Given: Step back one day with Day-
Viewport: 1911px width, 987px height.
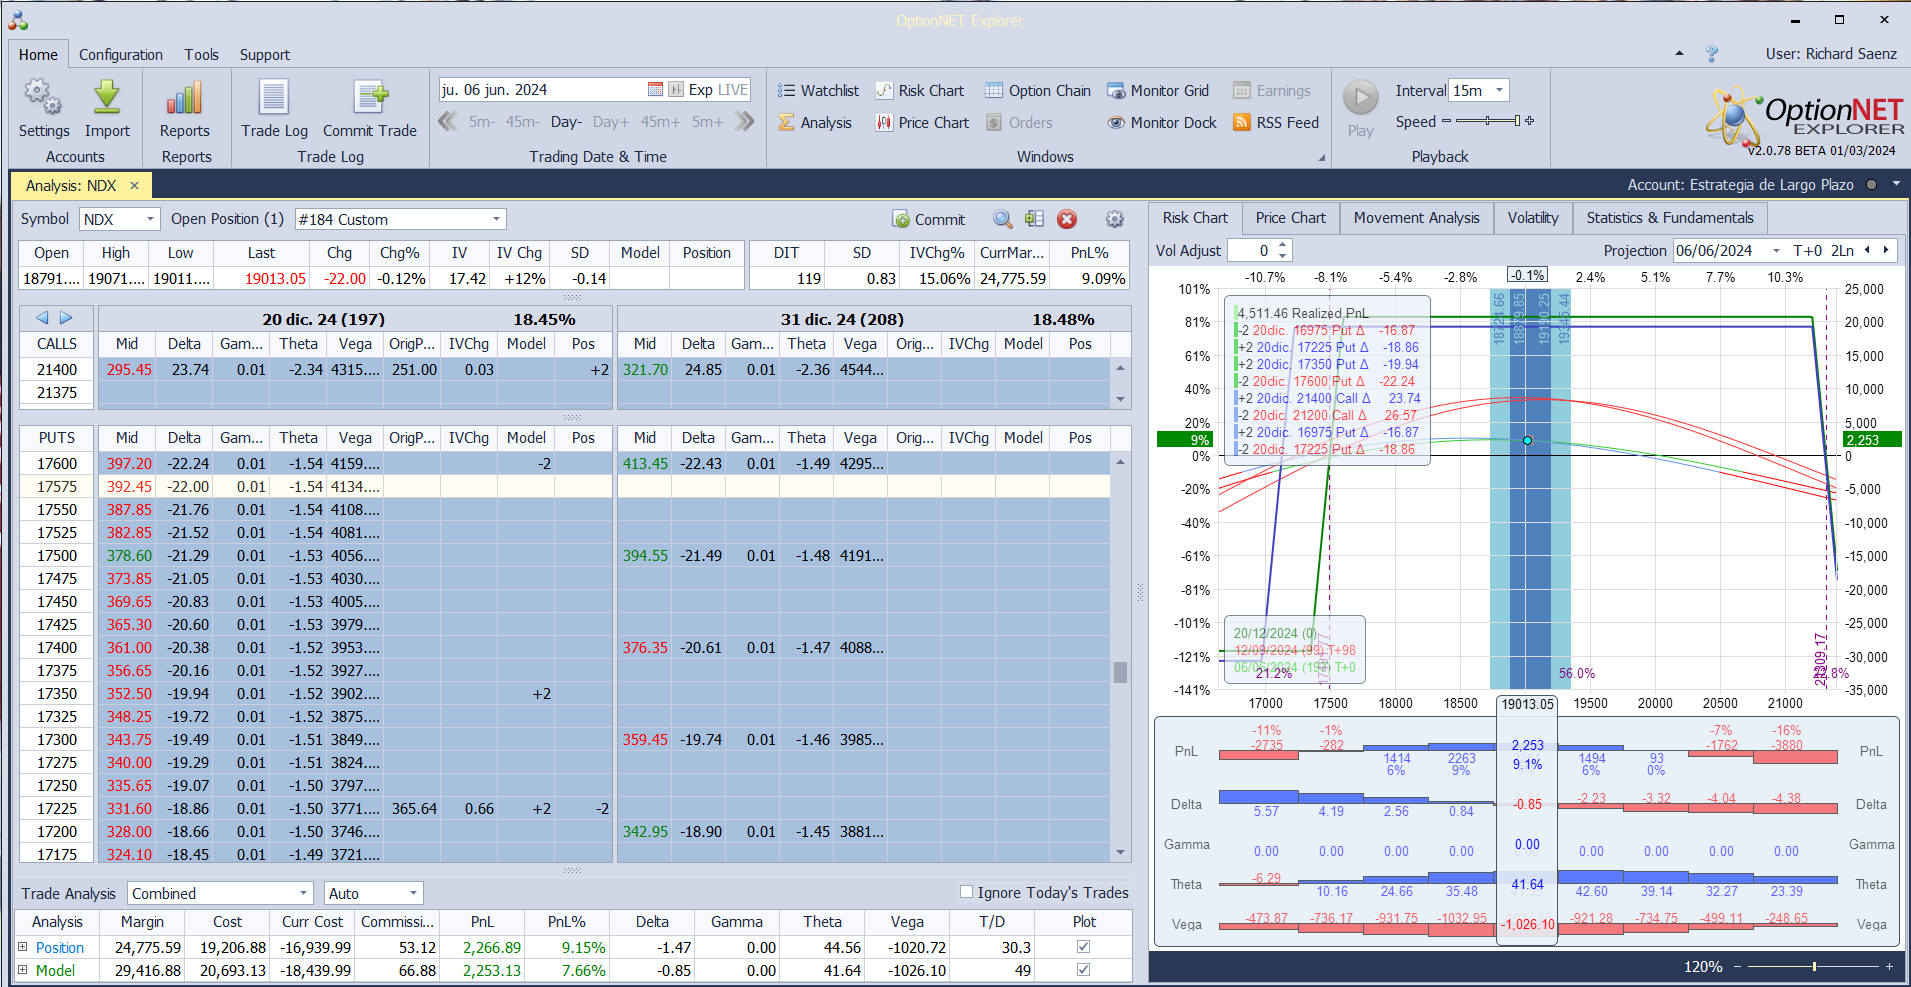Looking at the screenshot, I should (566, 122).
